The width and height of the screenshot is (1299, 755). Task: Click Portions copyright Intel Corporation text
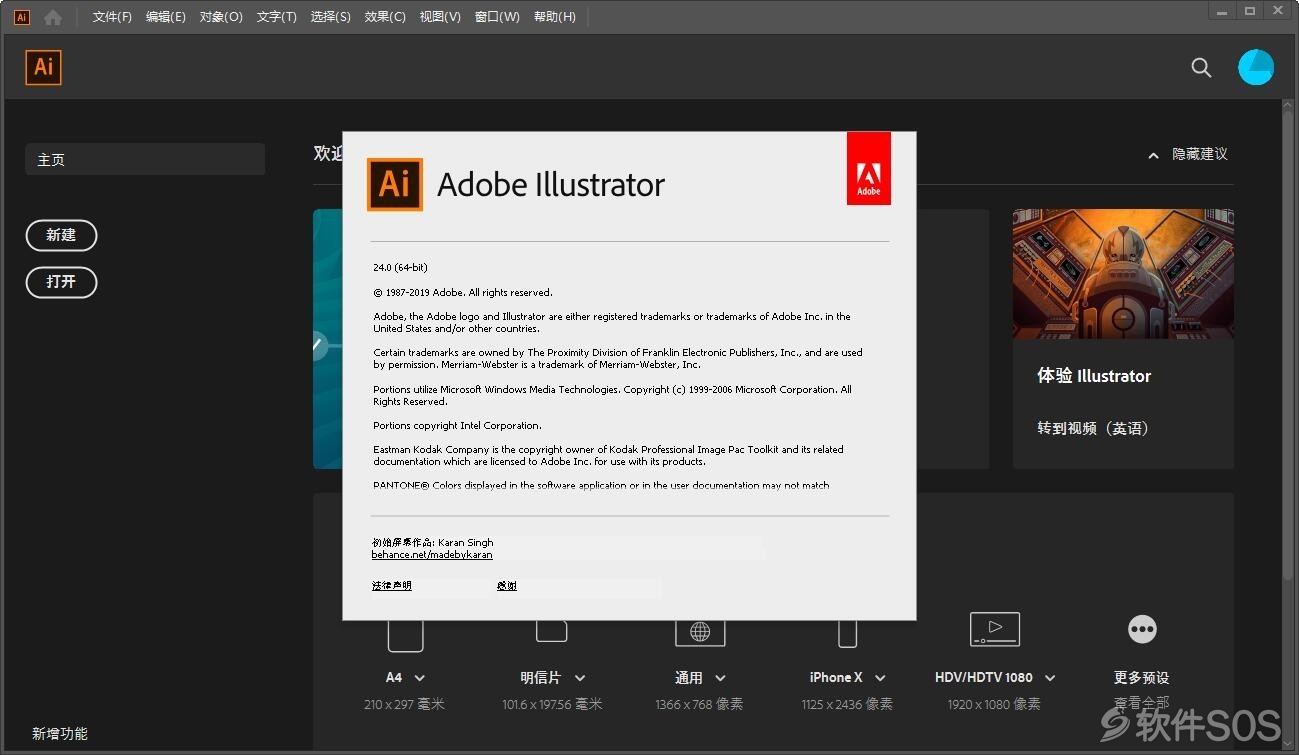pos(458,426)
